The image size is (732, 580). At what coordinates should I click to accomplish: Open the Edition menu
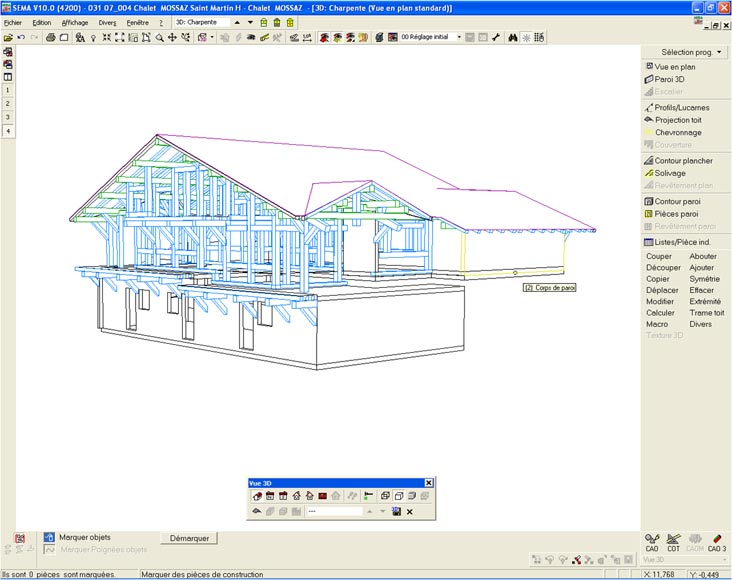tap(42, 22)
